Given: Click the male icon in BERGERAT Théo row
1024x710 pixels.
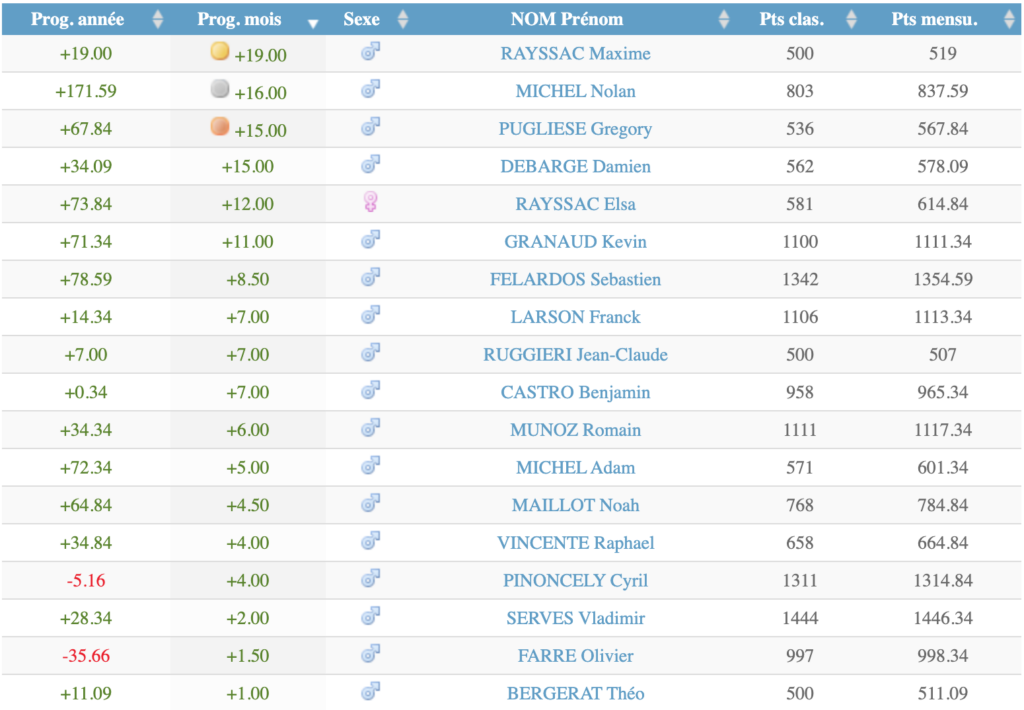Looking at the screenshot, I should (x=370, y=691).
